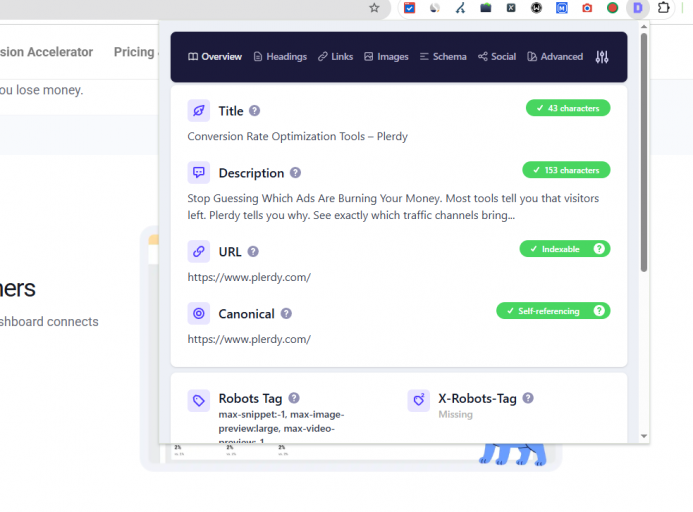Open Pricing menu on Plerdy page
Viewport: 693px width, 512px height.
coord(134,52)
